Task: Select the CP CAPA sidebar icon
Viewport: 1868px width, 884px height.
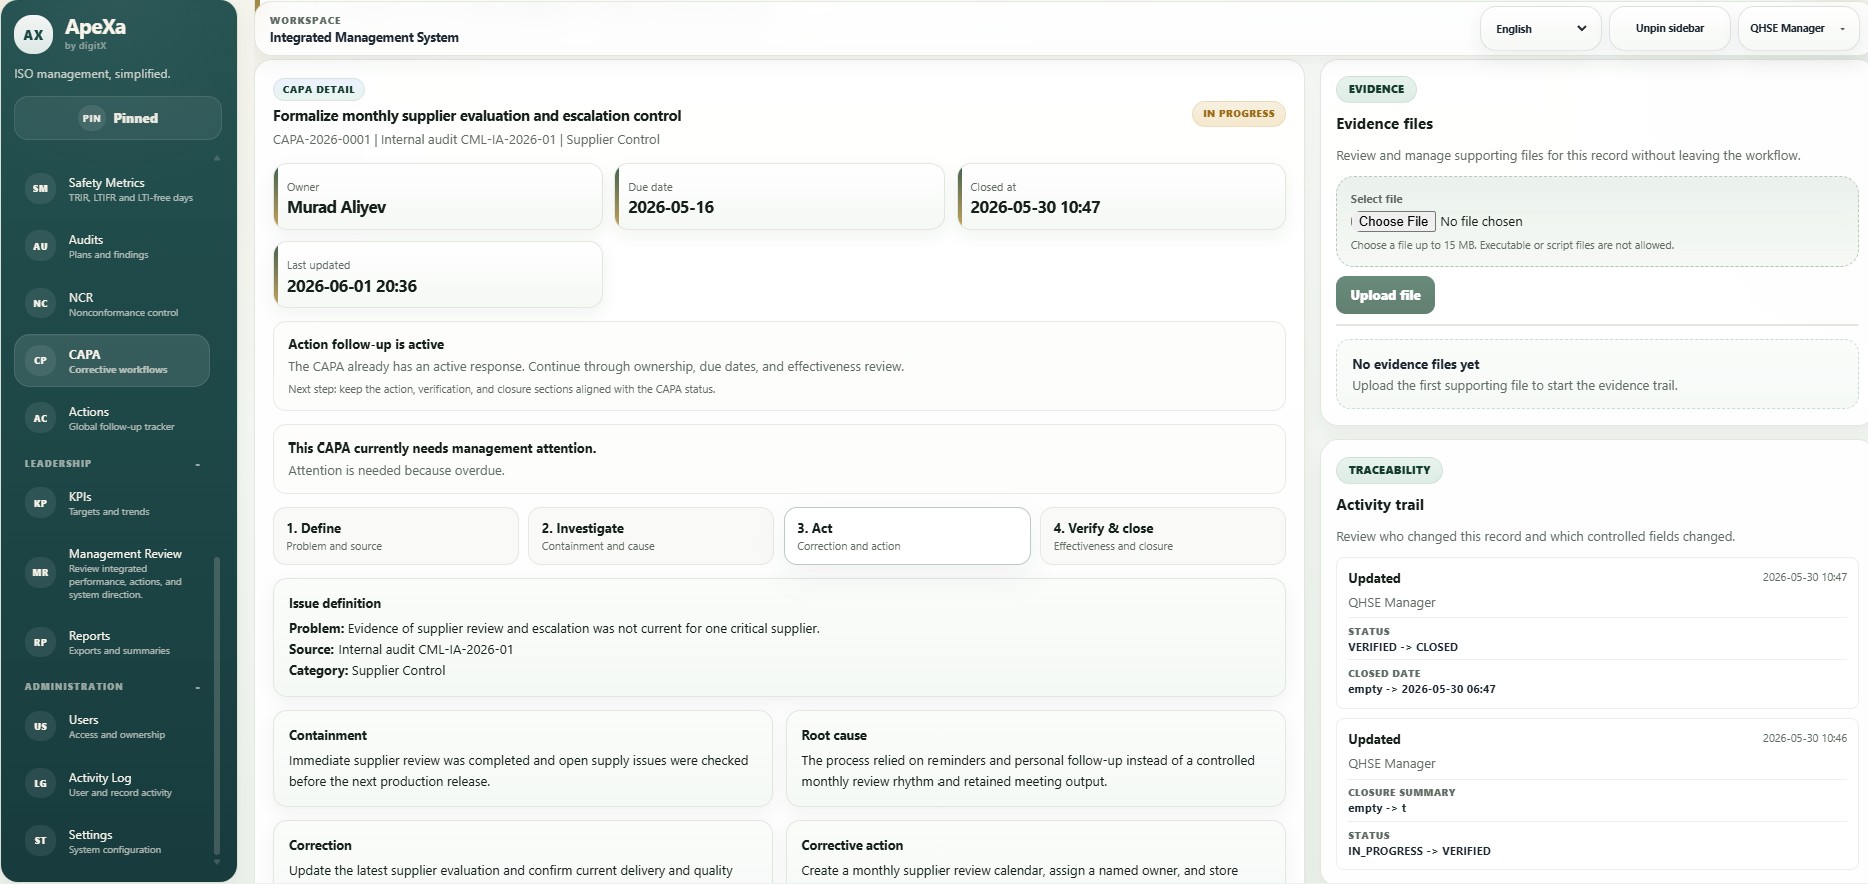Action: pos(40,361)
